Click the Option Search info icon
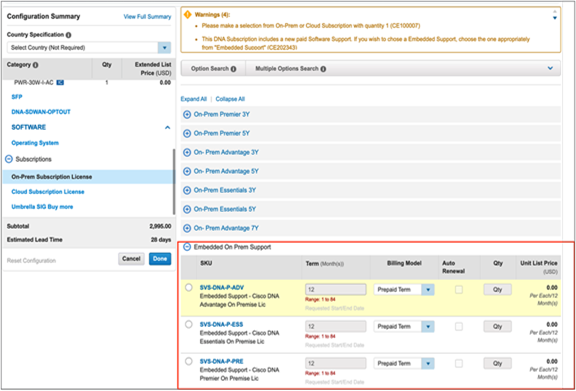The width and height of the screenshot is (576, 391). (234, 69)
